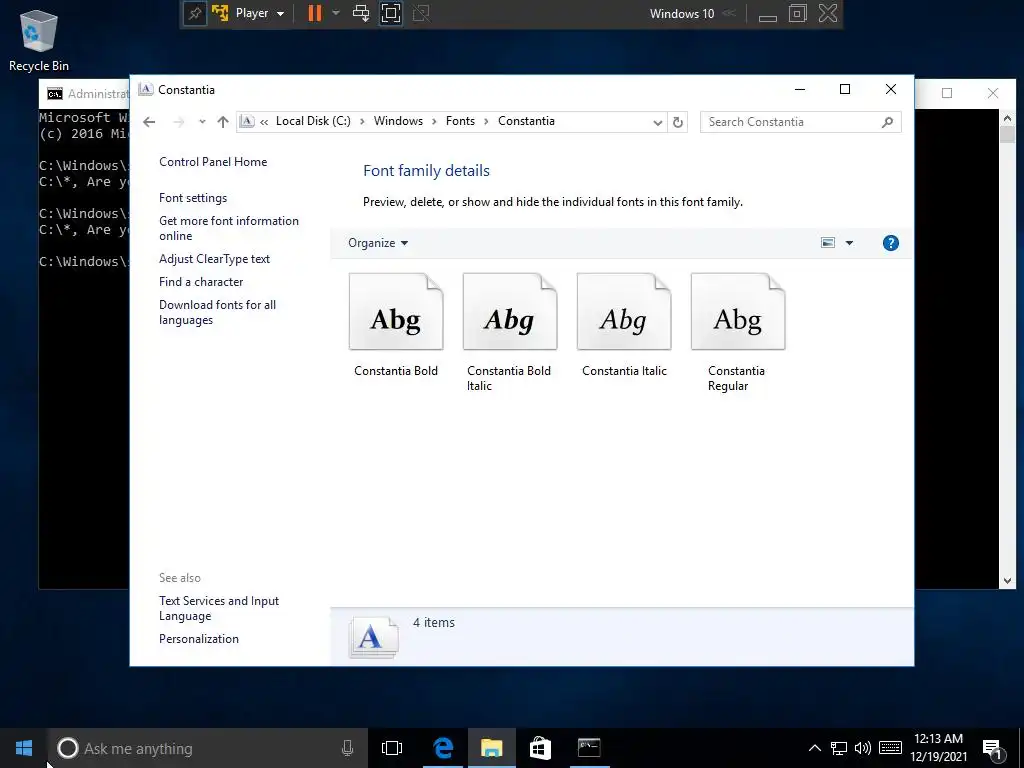The width and height of the screenshot is (1024, 768).
Task: Click the font stack icon in details pane
Action: tap(373, 637)
